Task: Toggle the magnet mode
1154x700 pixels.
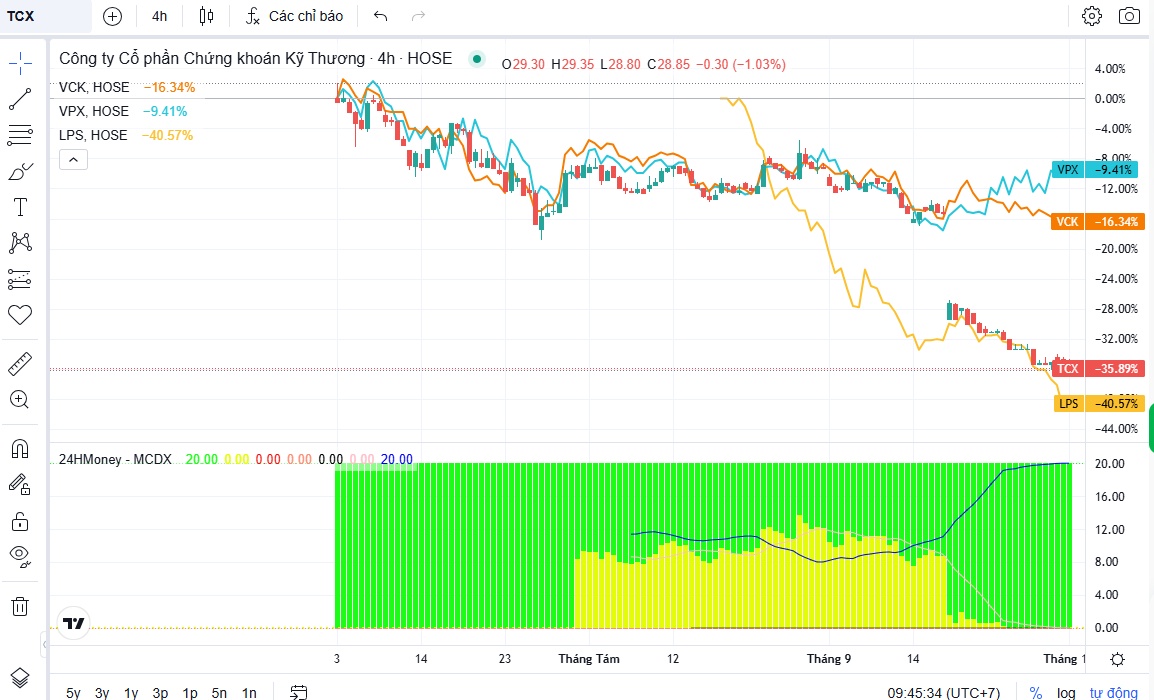Action: tap(20, 448)
